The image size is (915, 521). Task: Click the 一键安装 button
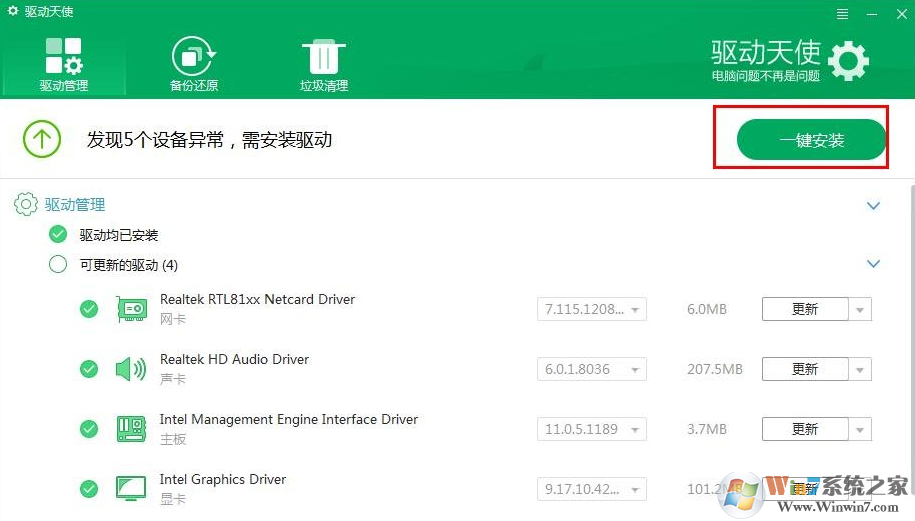pos(812,139)
